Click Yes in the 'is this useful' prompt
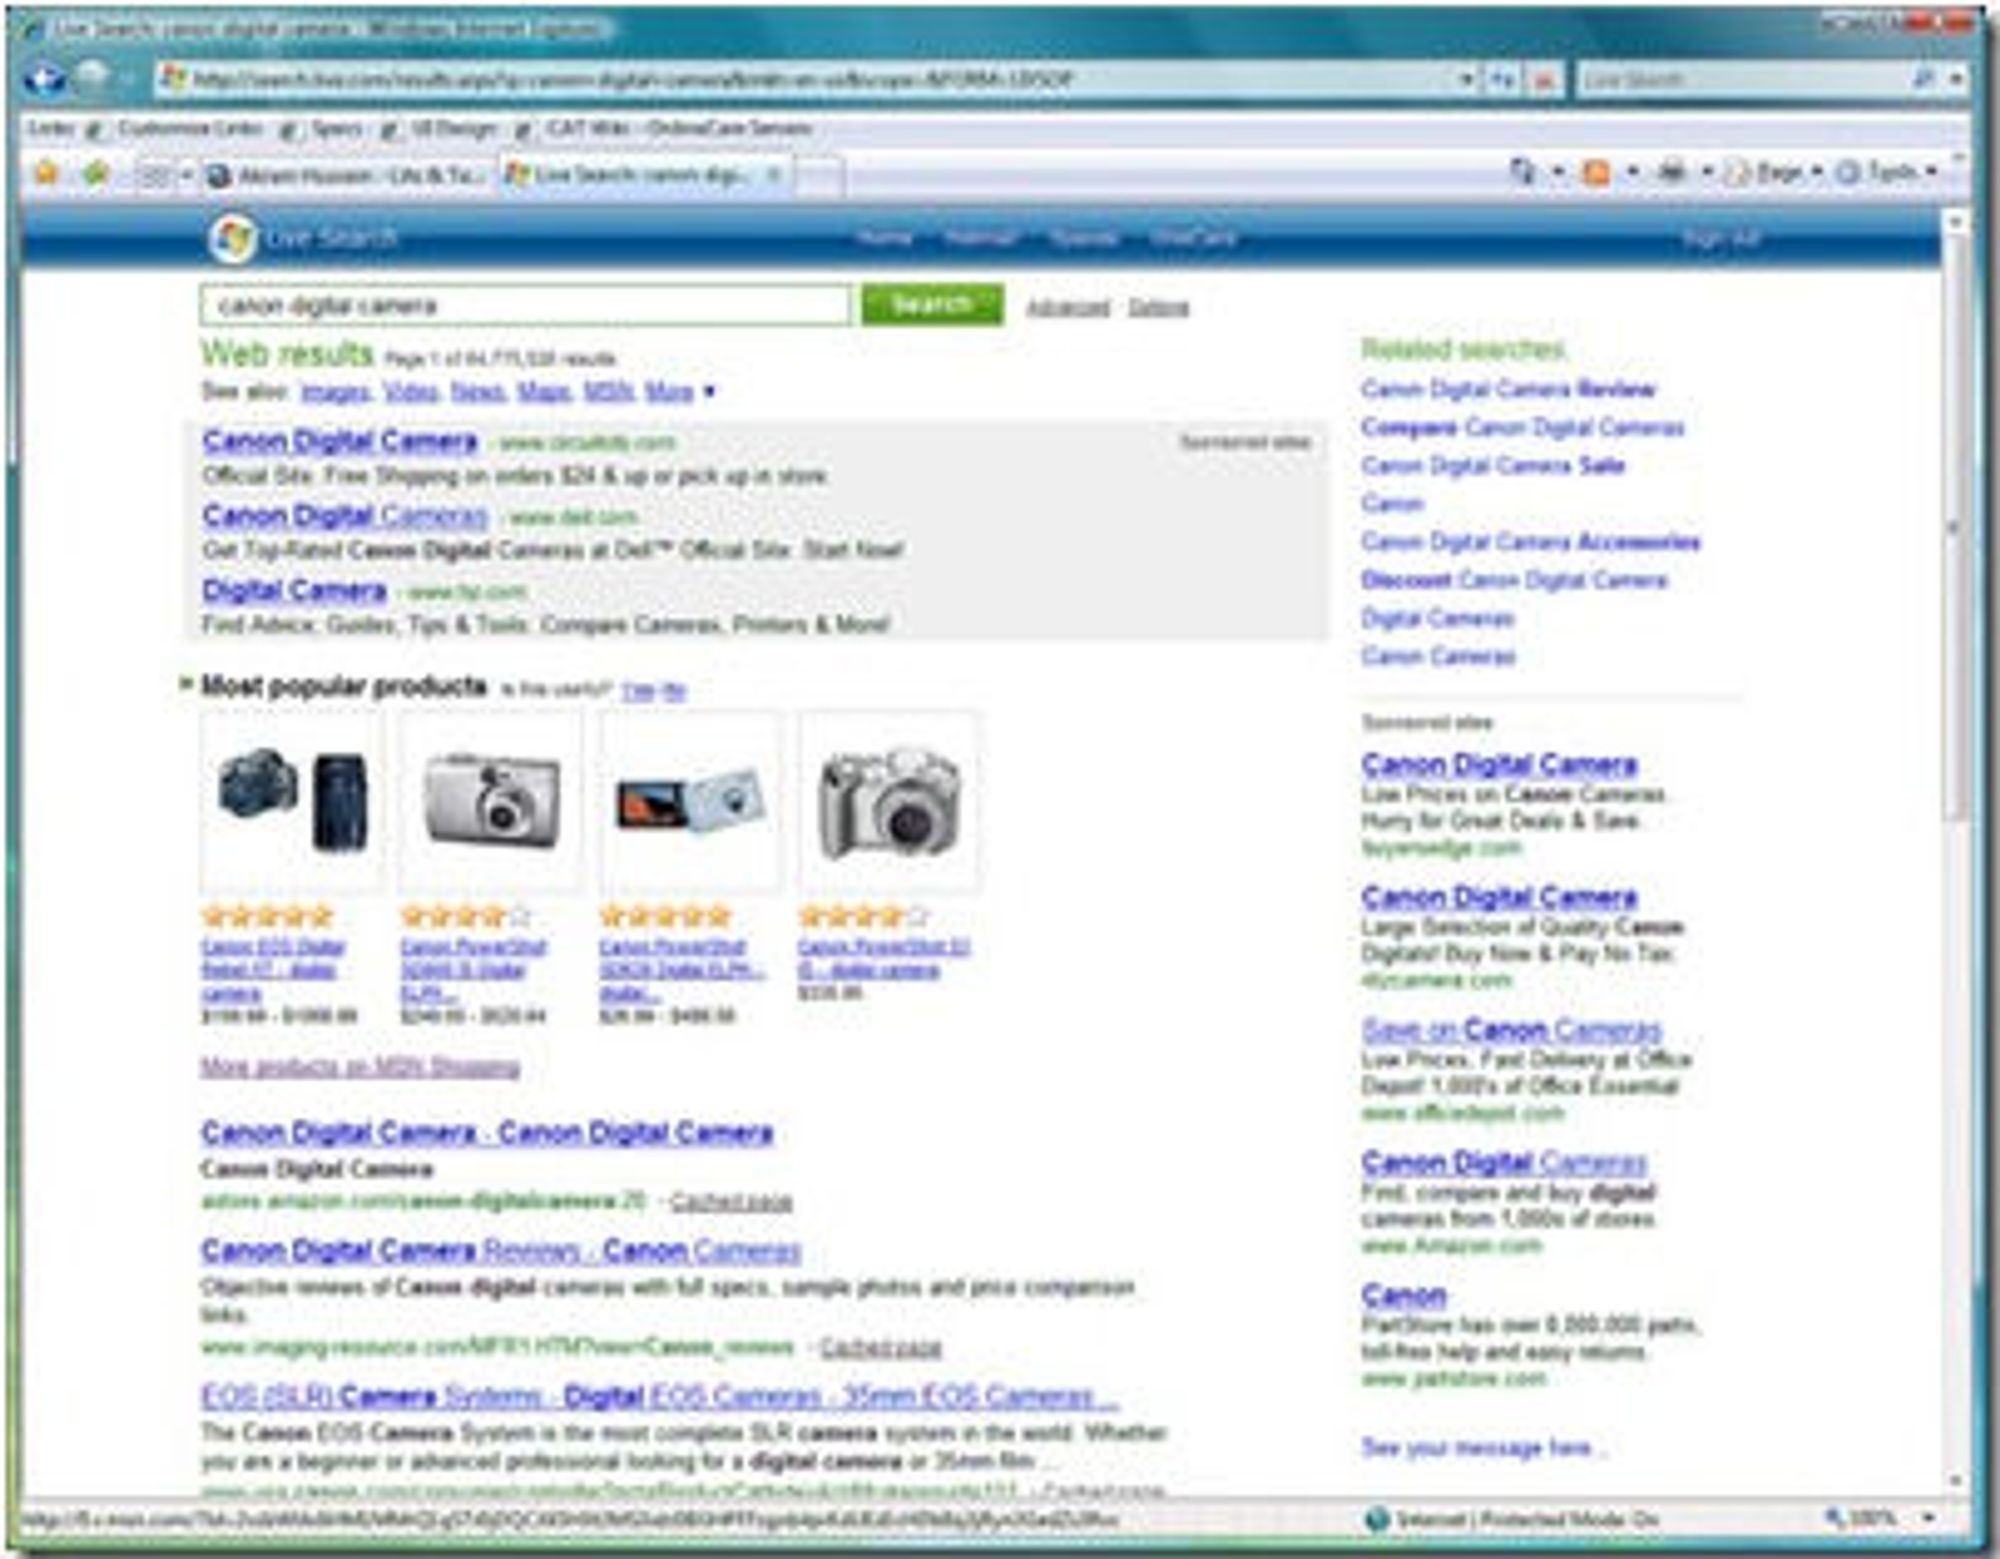 click(638, 690)
